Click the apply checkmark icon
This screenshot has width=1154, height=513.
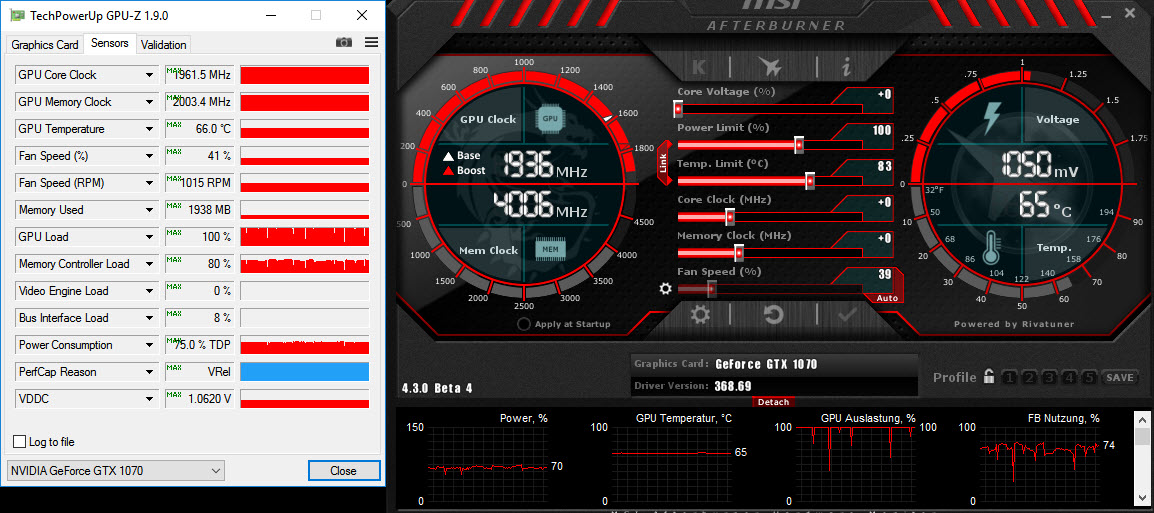click(847, 315)
